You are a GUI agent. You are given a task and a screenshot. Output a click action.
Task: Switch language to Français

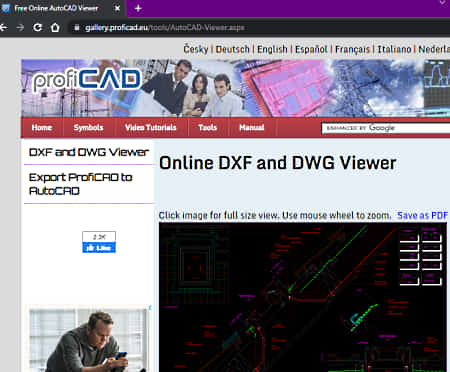[352, 49]
